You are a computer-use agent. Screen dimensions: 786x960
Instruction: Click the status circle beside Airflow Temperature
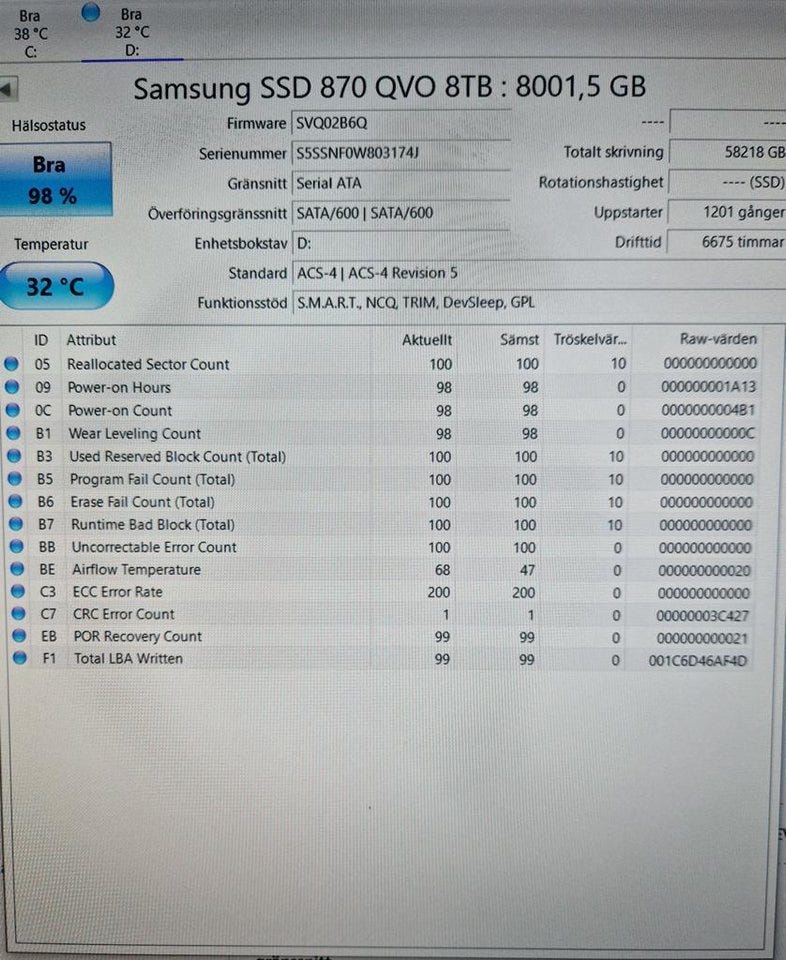point(12,569)
